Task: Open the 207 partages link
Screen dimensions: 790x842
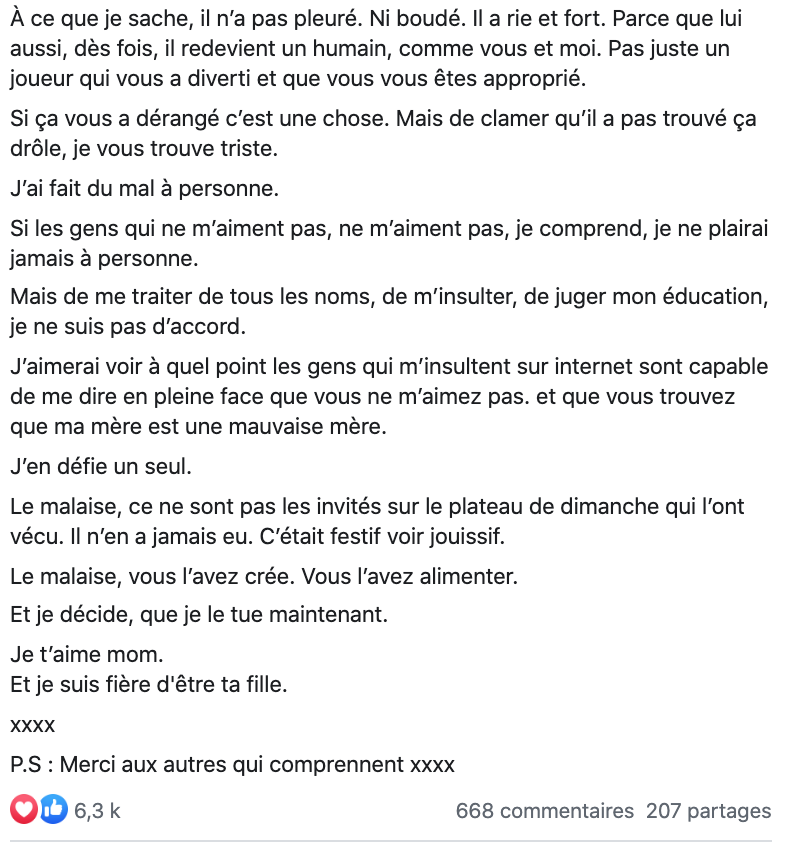Action: pyautogui.click(x=708, y=810)
